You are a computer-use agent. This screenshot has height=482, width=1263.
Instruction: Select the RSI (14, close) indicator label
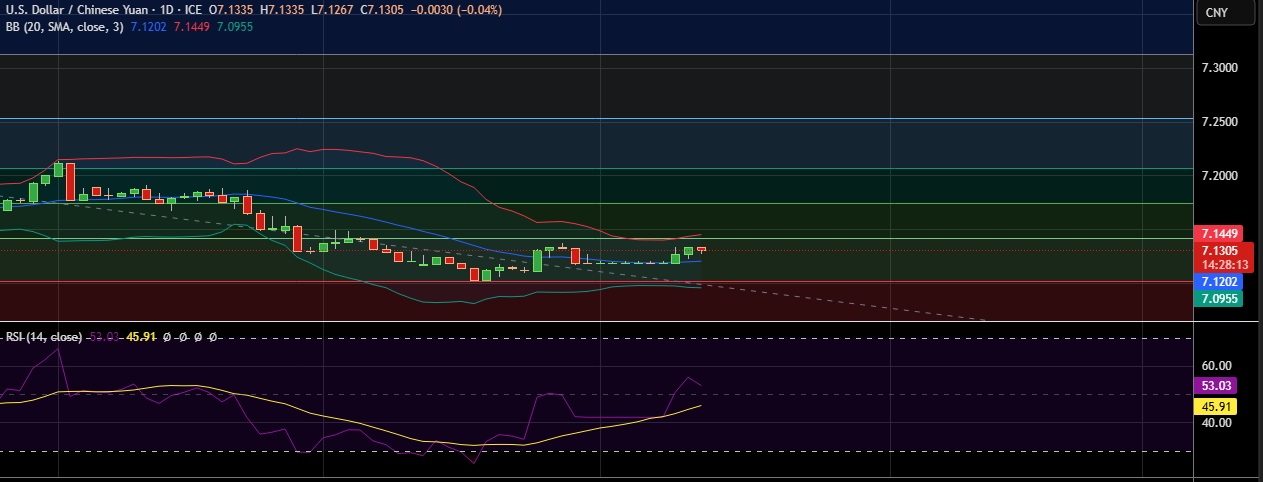(x=42, y=338)
